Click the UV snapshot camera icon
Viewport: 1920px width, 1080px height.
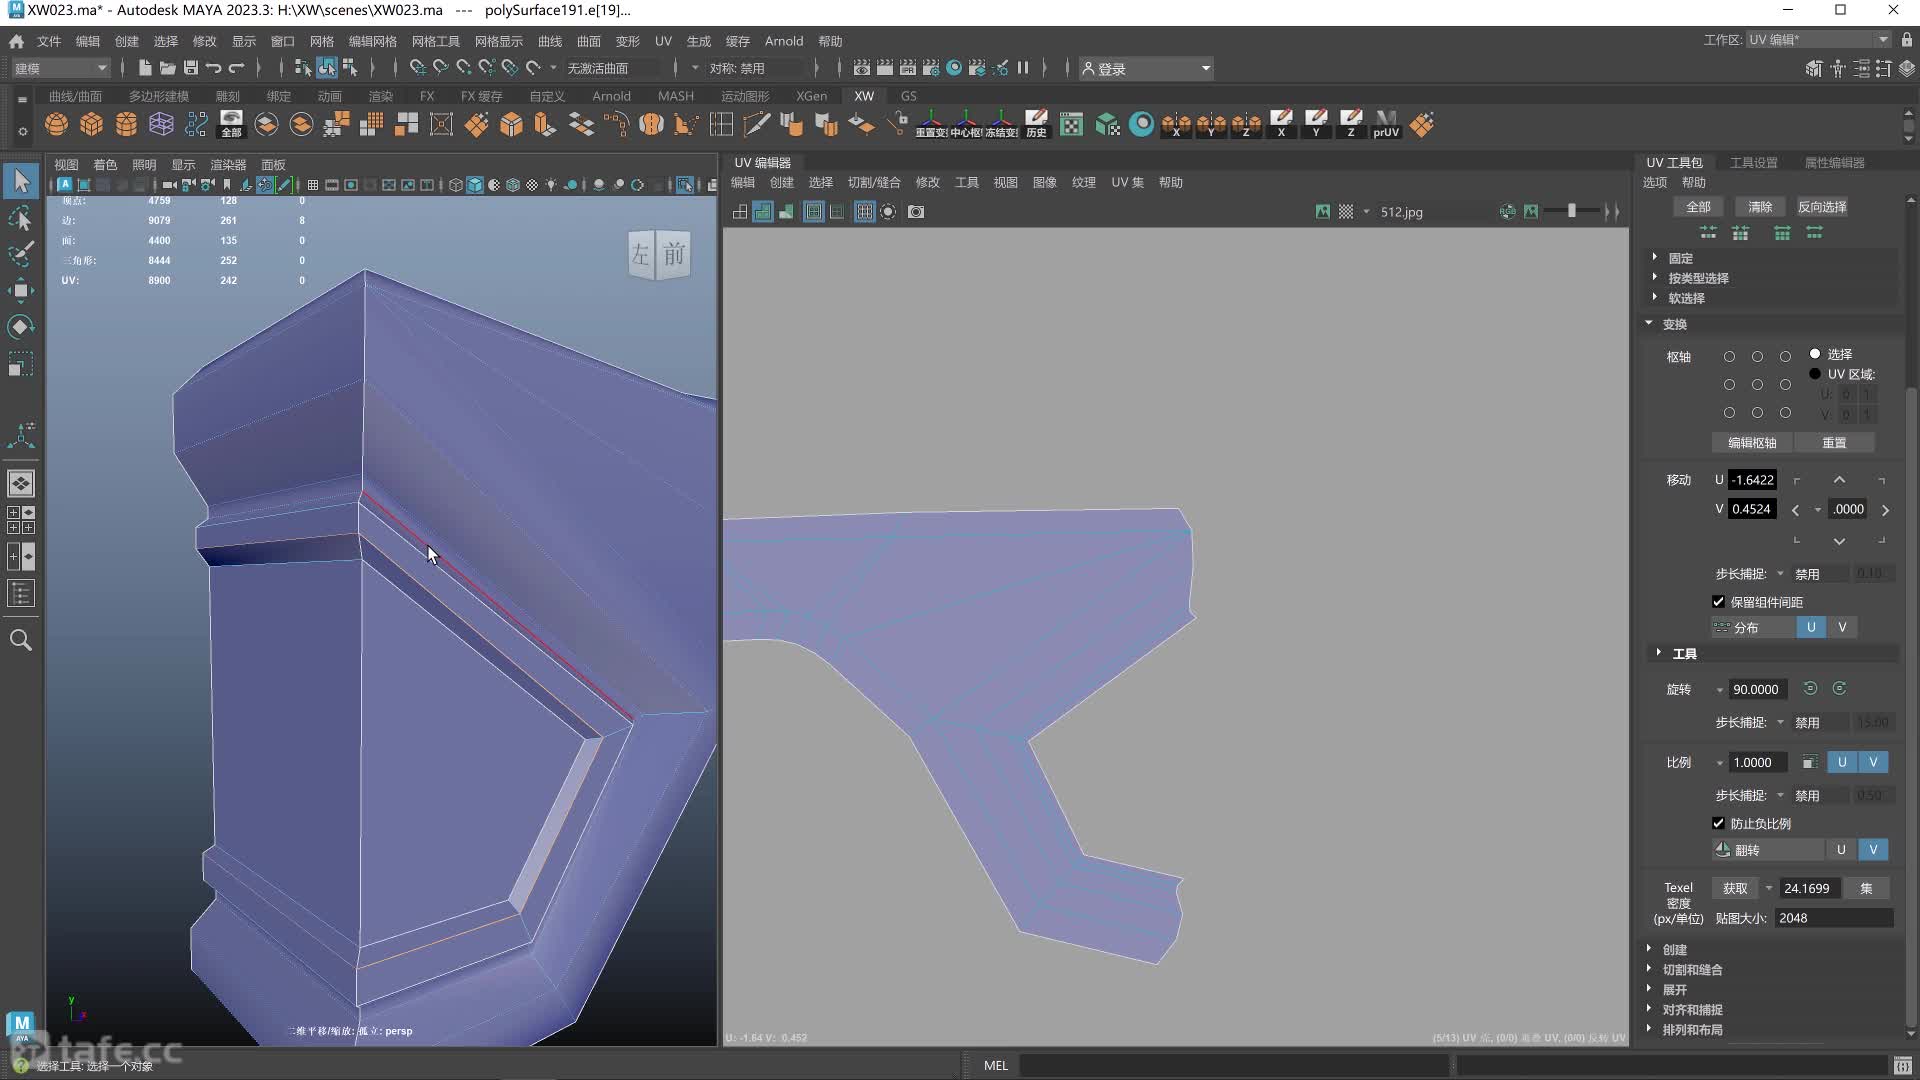pyautogui.click(x=916, y=212)
